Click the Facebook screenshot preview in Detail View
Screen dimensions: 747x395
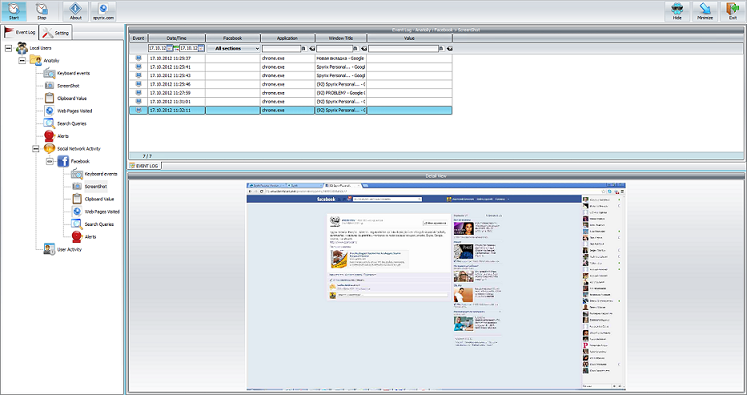(x=436, y=287)
